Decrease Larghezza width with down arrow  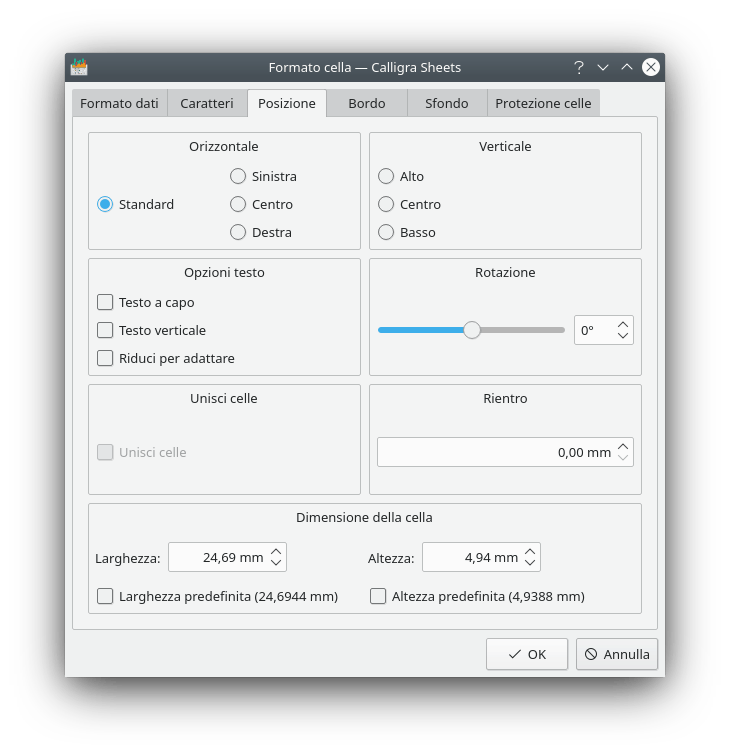[x=276, y=563]
